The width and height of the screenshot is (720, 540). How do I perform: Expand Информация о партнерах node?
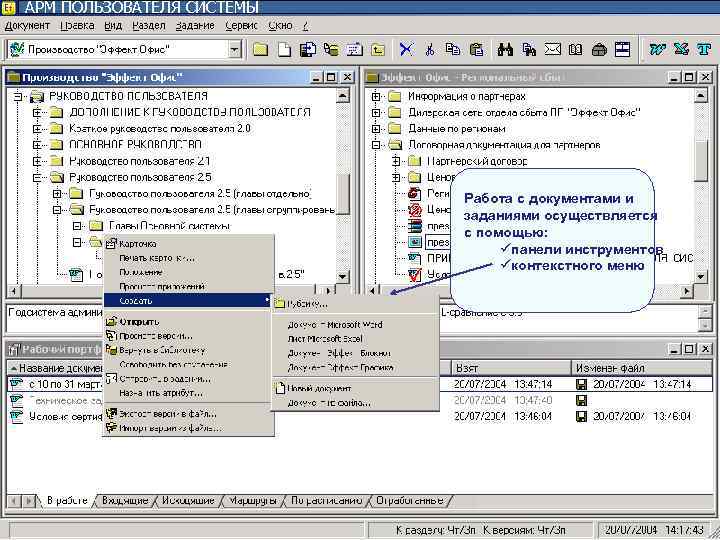click(376, 96)
